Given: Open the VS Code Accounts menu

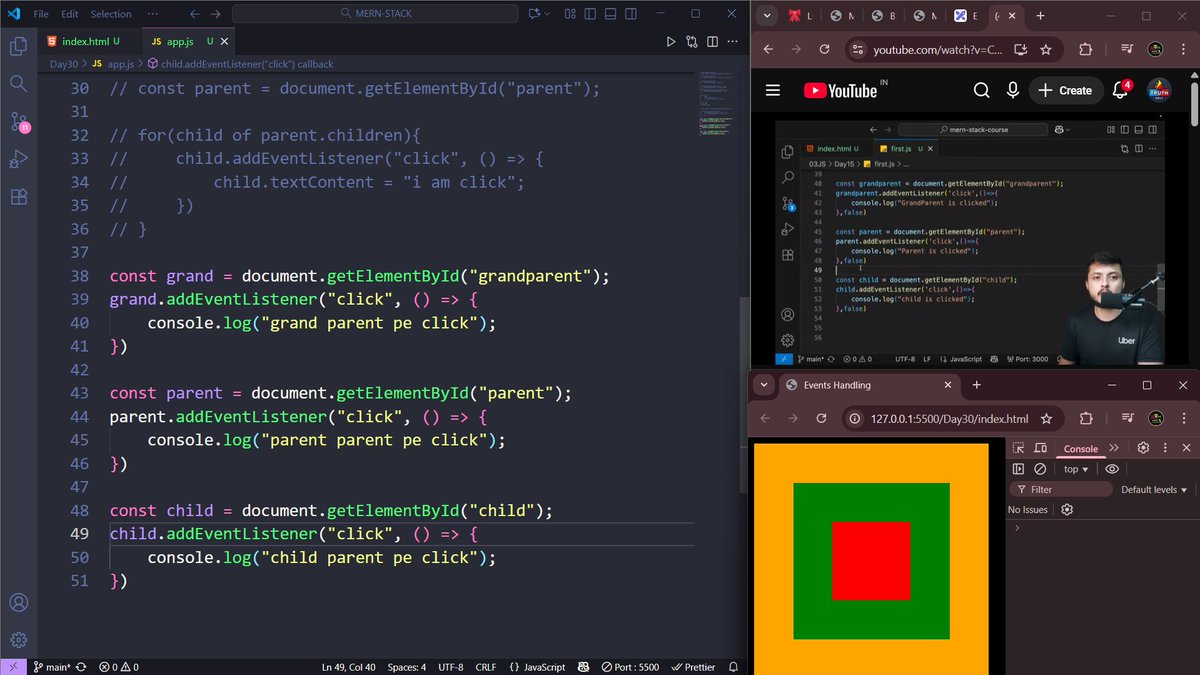Looking at the screenshot, I should tap(18, 603).
